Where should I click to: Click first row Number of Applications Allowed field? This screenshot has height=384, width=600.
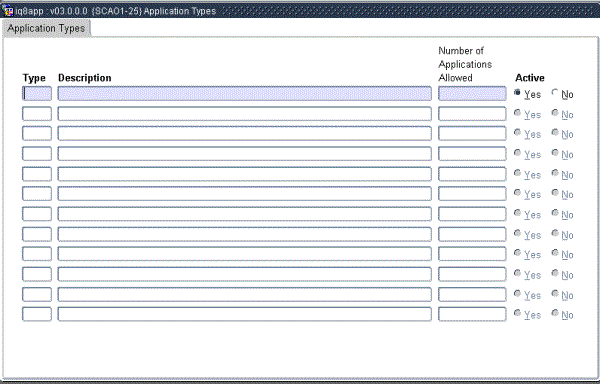(x=472, y=94)
